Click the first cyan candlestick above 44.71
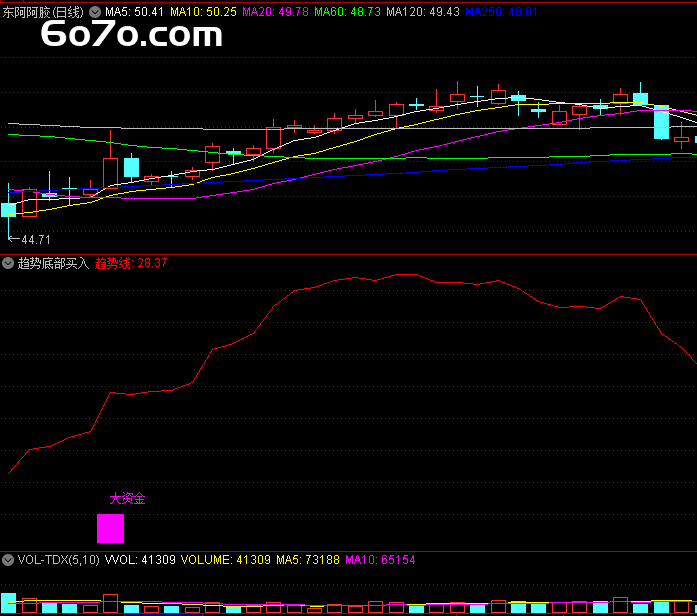This screenshot has width=697, height=616. 8,210
